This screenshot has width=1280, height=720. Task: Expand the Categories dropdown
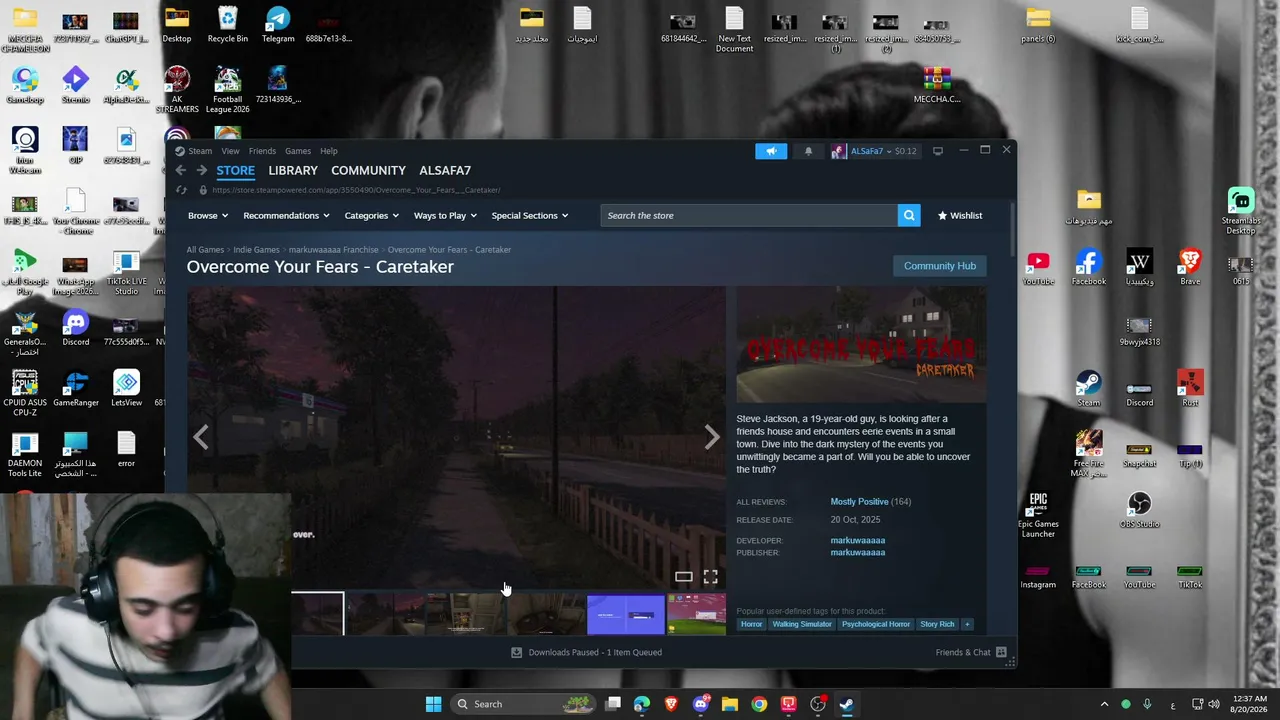(372, 216)
